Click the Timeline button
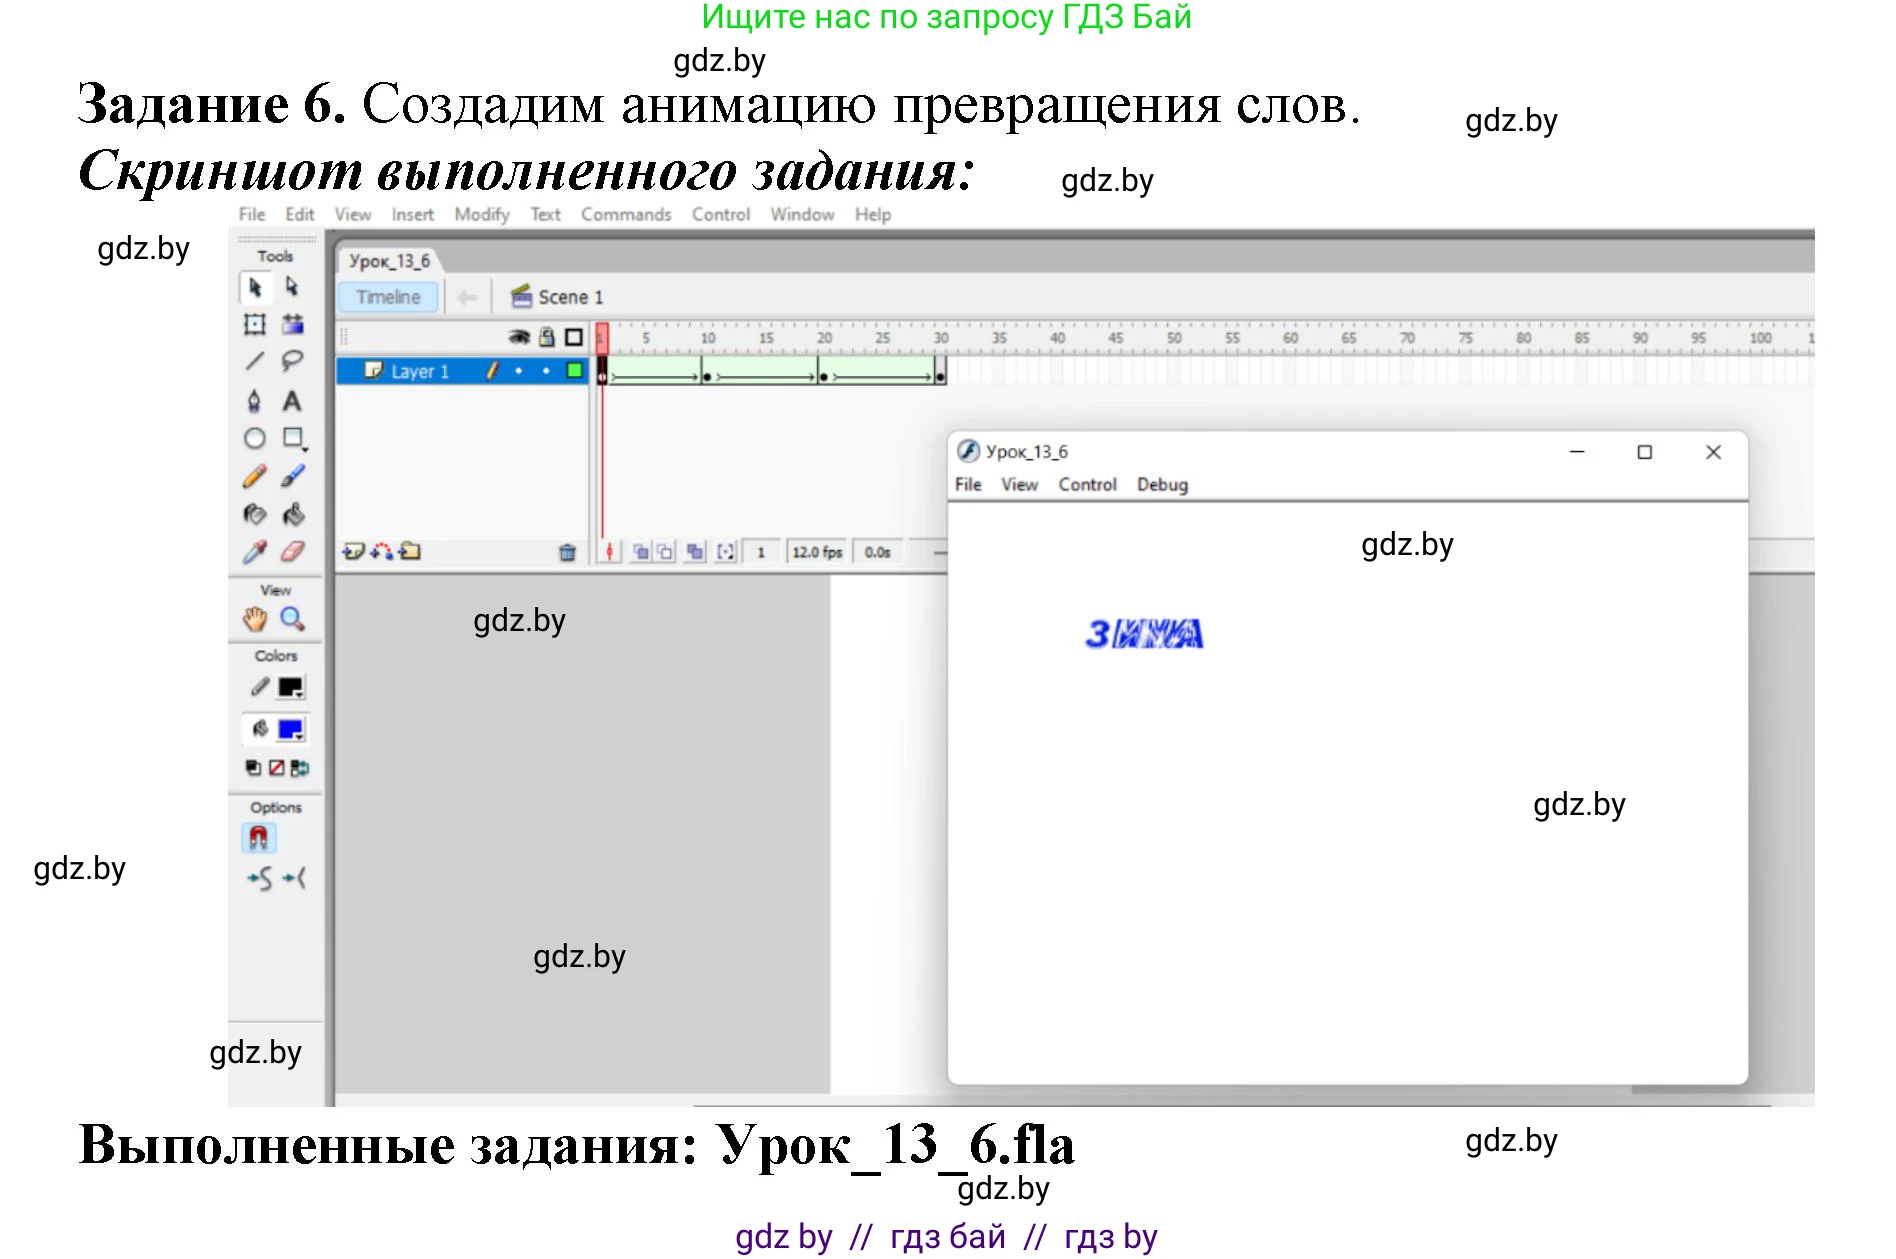This screenshot has width=1896, height=1259. pyautogui.click(x=387, y=296)
